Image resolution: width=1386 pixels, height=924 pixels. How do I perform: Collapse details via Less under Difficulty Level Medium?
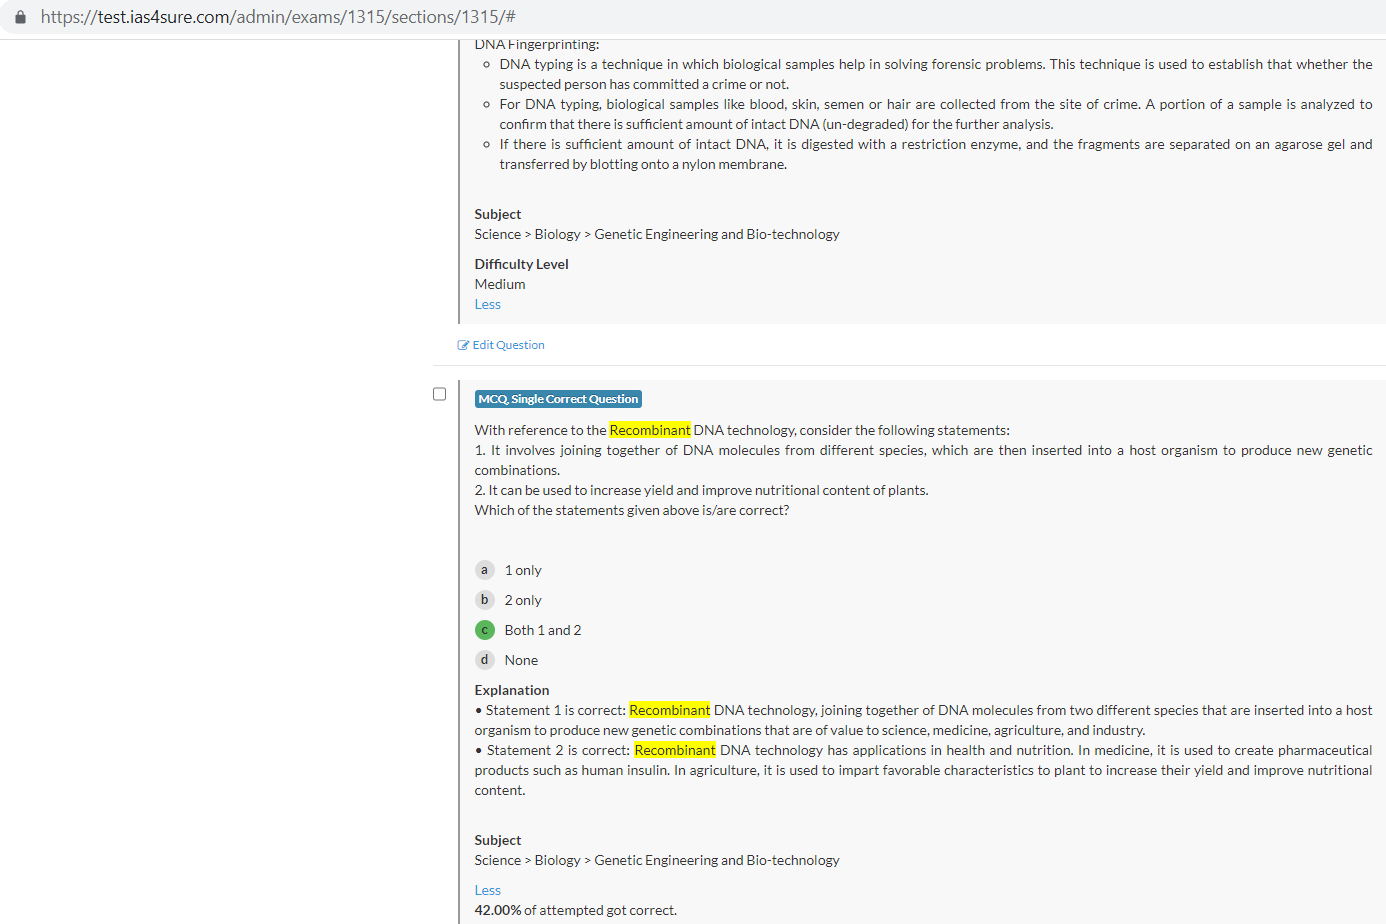click(x=487, y=304)
